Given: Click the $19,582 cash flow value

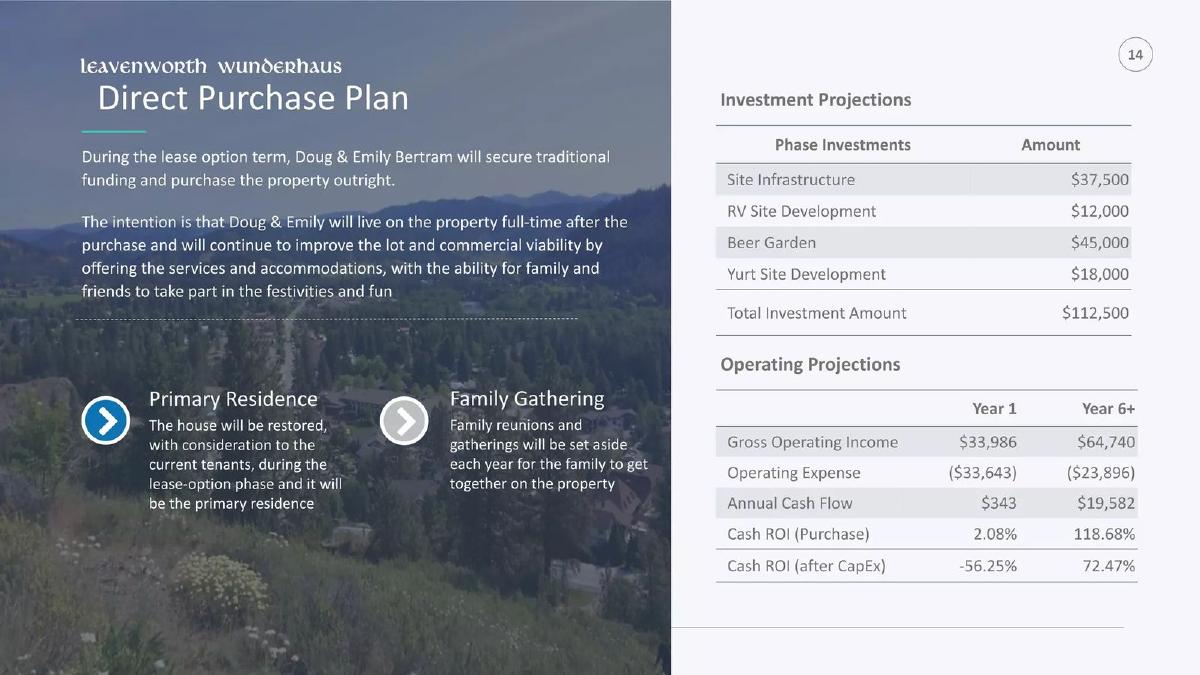Looking at the screenshot, I should (x=1107, y=504).
